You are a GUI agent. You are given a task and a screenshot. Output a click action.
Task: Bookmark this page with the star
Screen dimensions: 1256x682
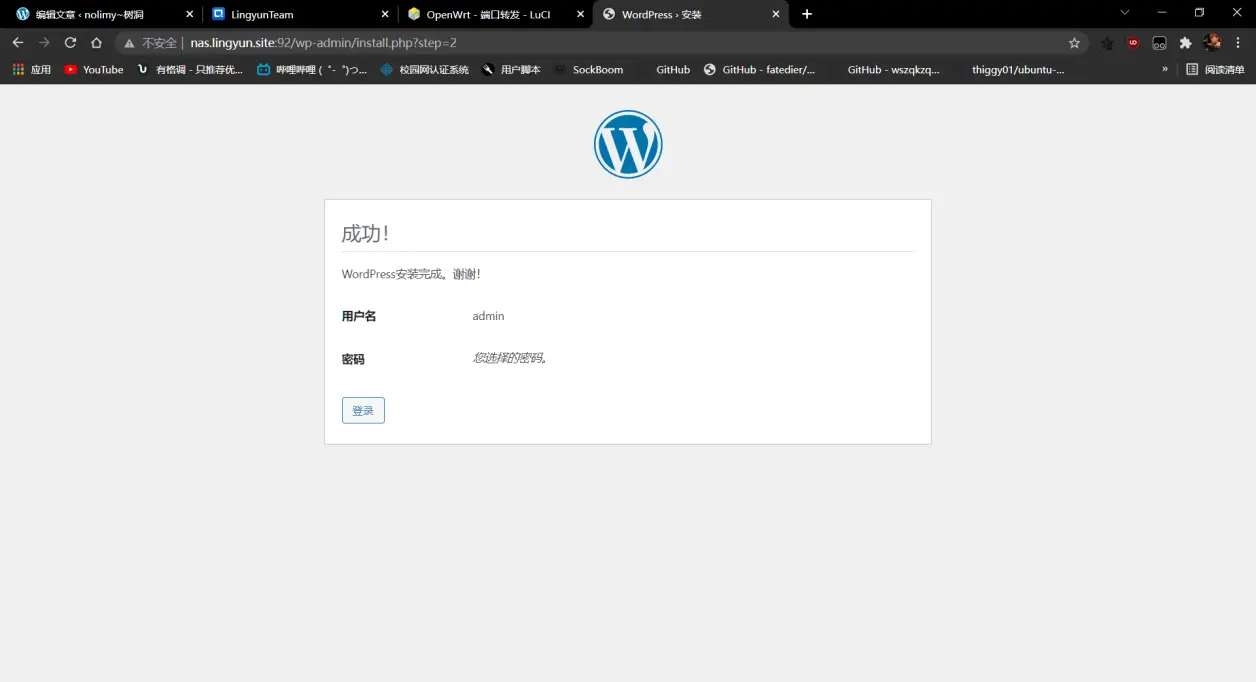point(1074,43)
